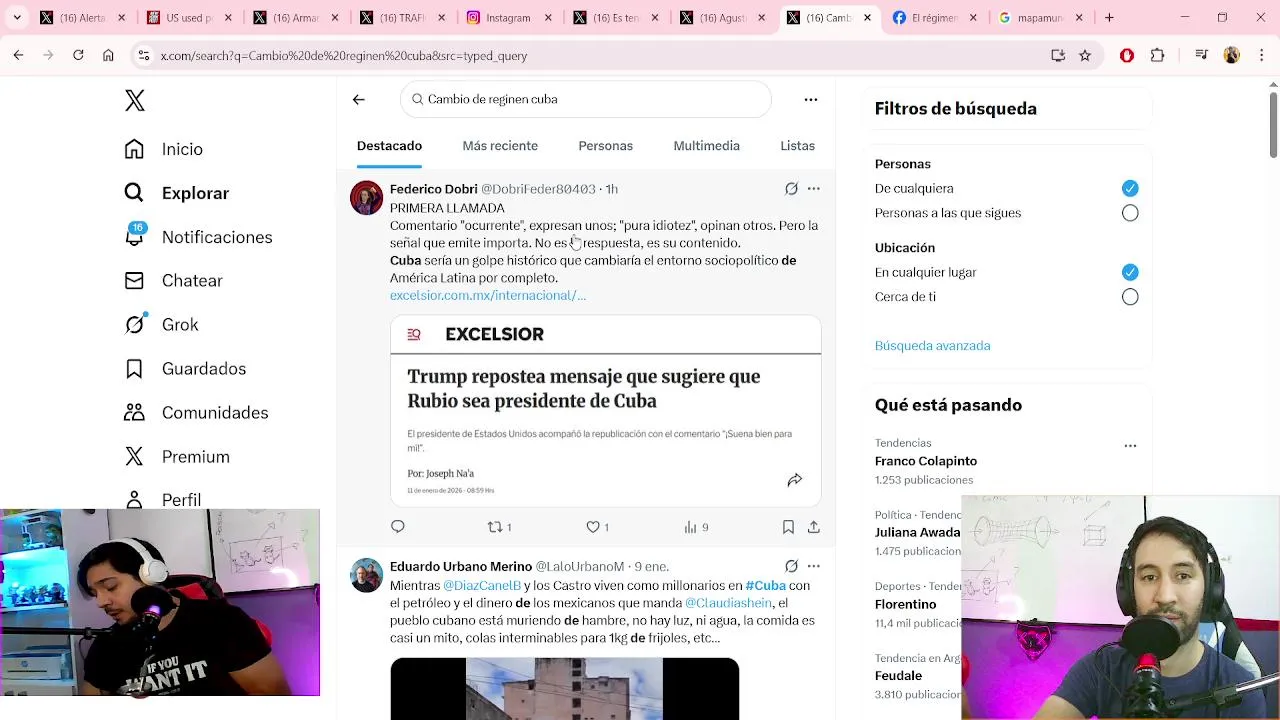Open Comunidades section
Viewport: 1280px width, 720px height.
tap(196, 413)
